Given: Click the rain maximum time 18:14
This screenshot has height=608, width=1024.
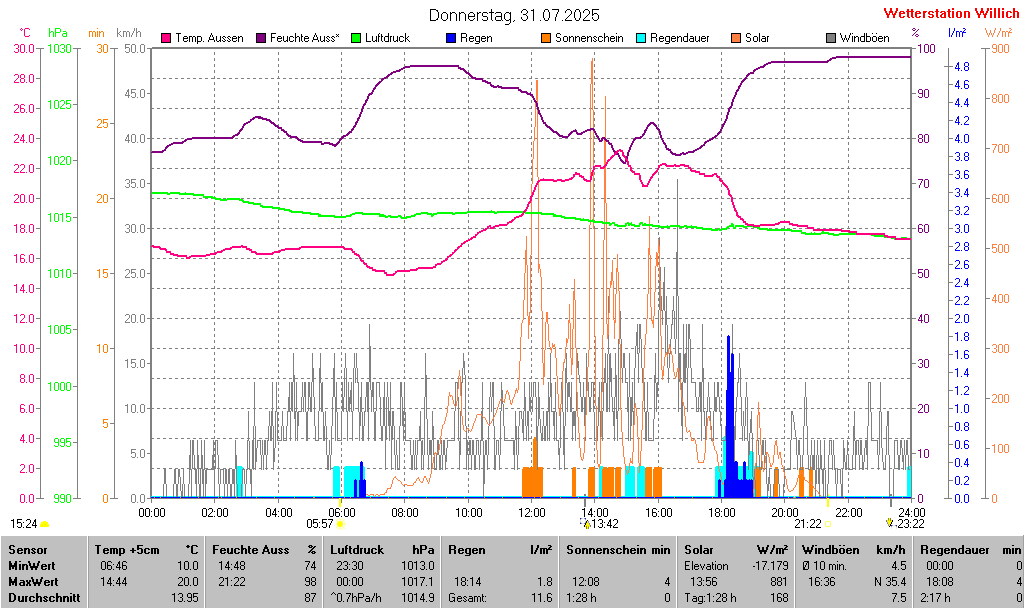Looking at the screenshot, I should tap(468, 581).
